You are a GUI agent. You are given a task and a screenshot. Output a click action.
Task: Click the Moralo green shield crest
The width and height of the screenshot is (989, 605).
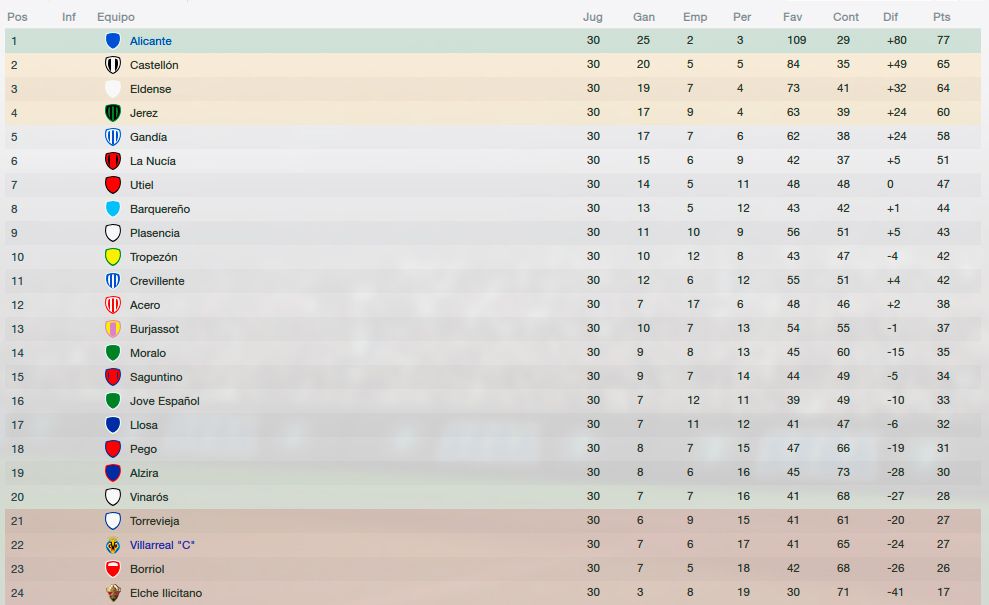113,353
